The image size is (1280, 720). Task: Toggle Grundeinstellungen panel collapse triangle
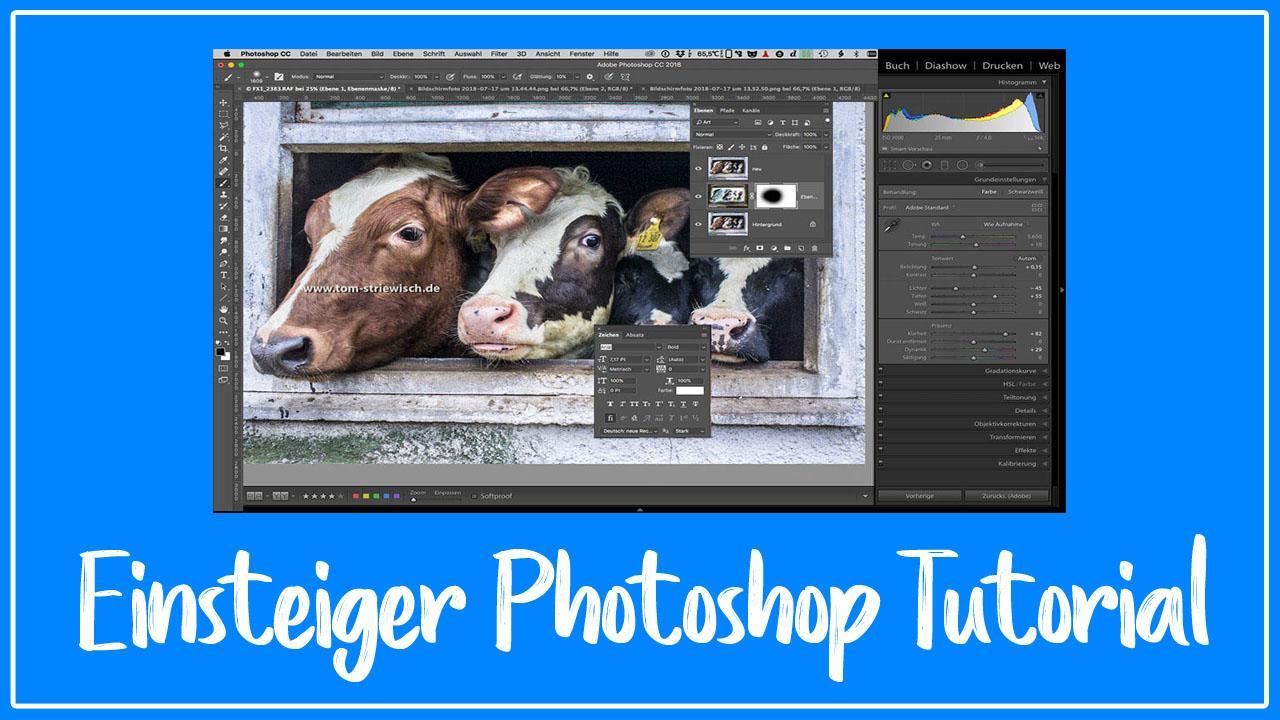1044,180
